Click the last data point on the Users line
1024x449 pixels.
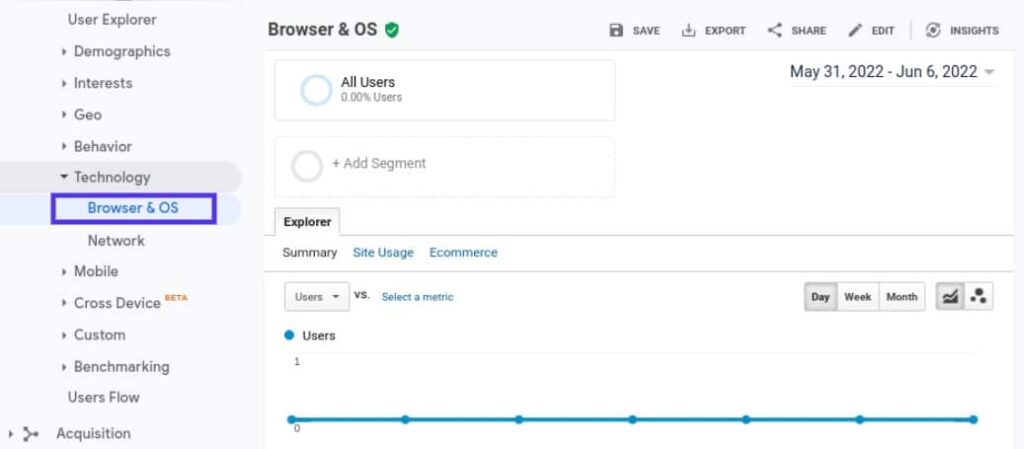(x=972, y=420)
